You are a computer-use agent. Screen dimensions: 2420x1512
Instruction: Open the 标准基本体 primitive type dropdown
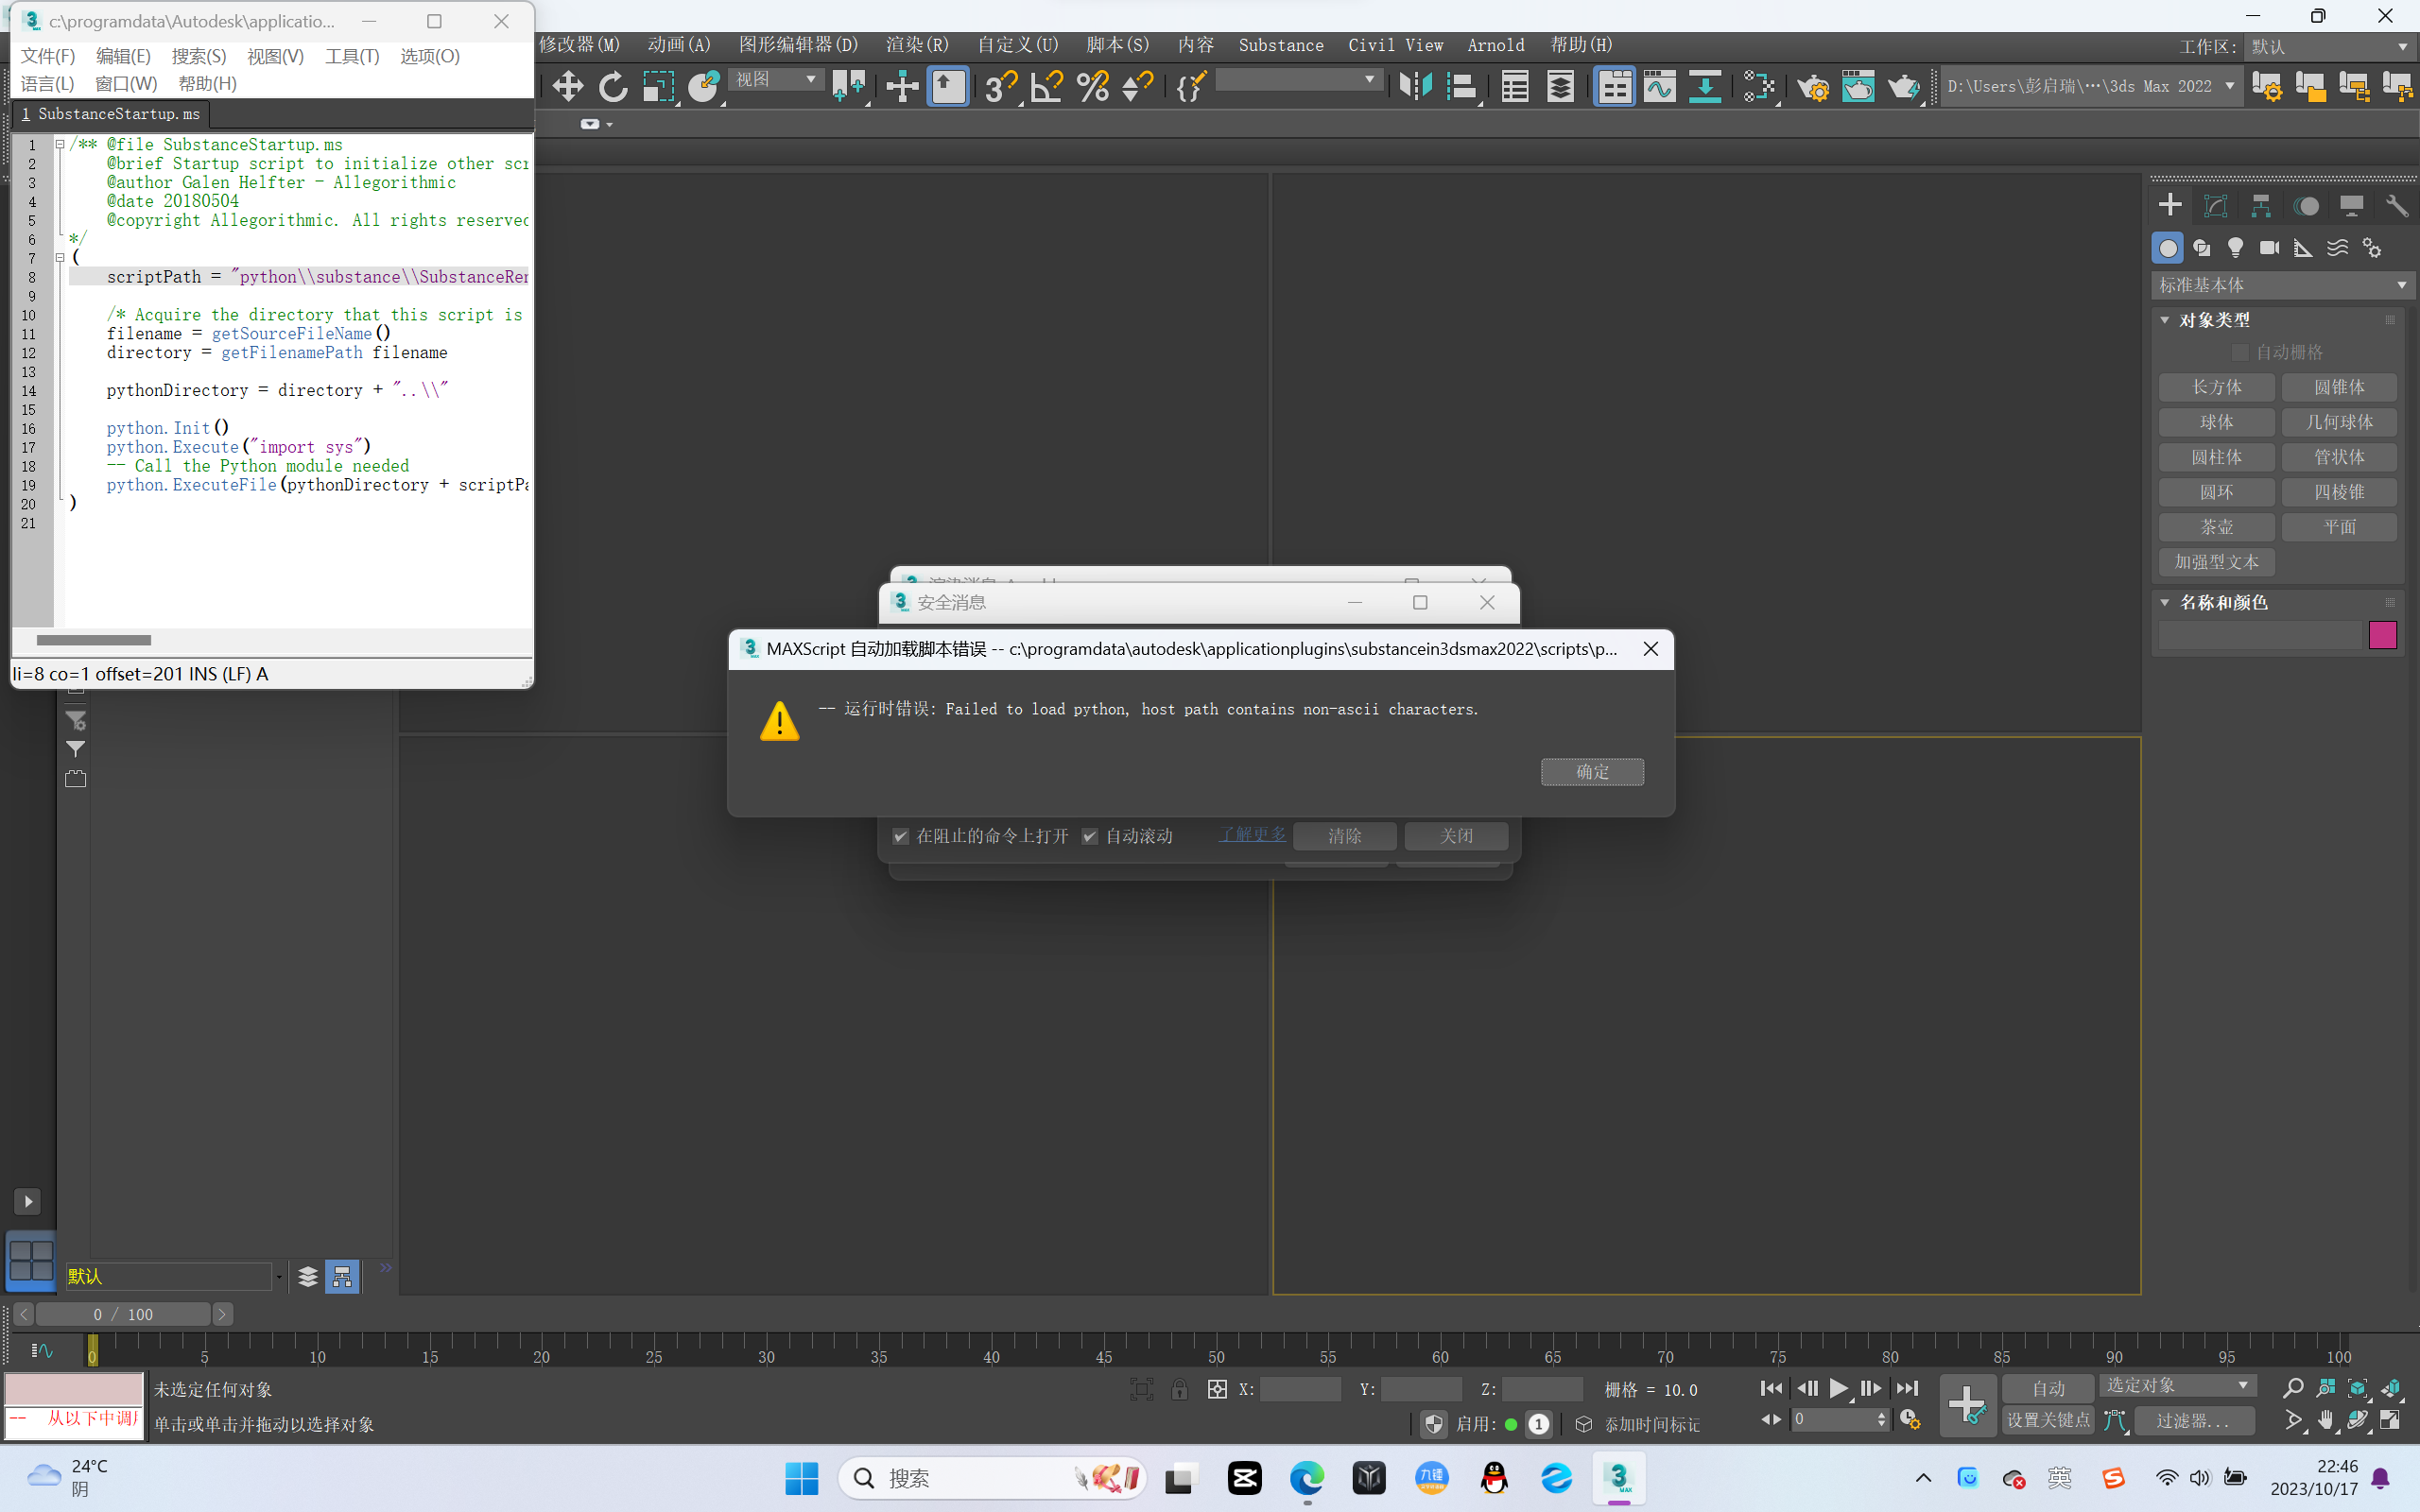point(2282,285)
